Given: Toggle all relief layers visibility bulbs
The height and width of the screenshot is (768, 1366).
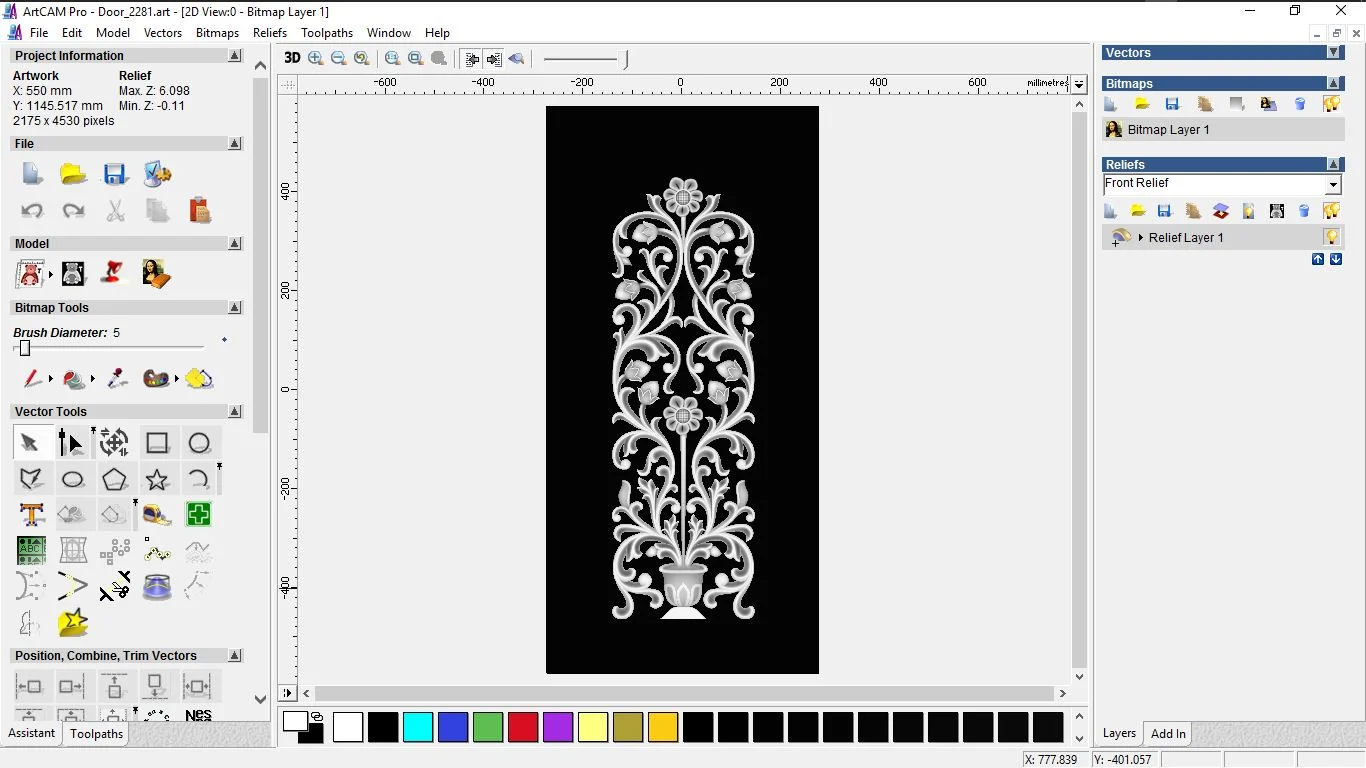Looking at the screenshot, I should 1331,211.
